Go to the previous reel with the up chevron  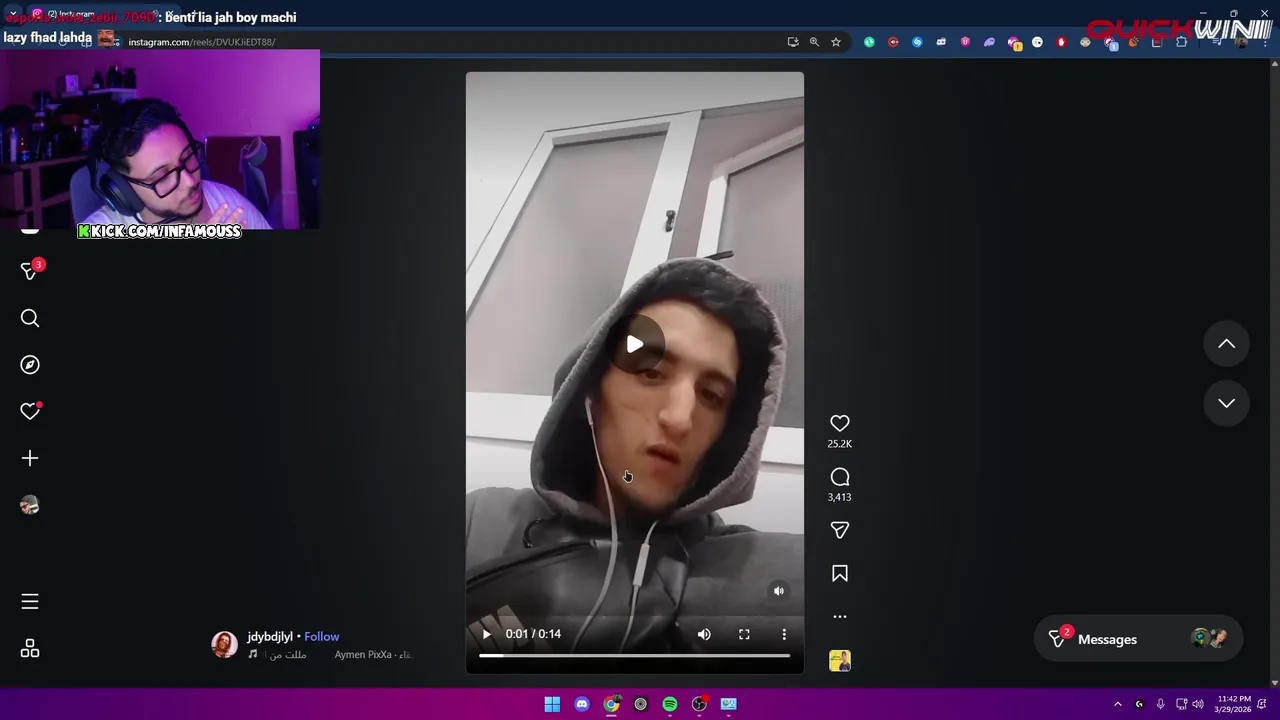(x=1227, y=344)
